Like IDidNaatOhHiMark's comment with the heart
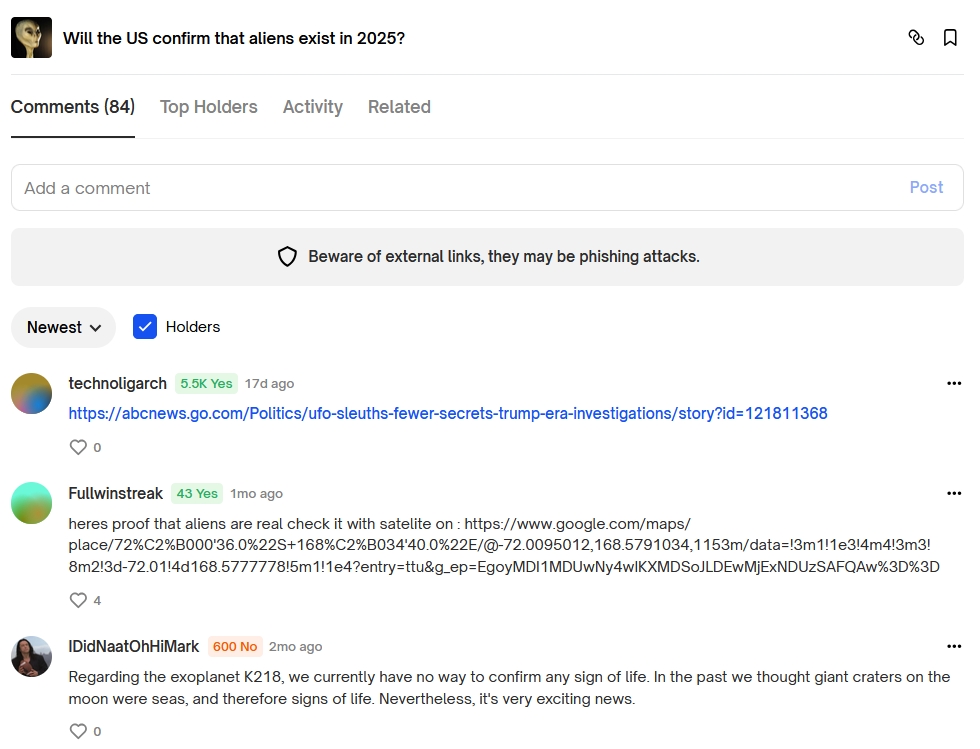 [79, 731]
